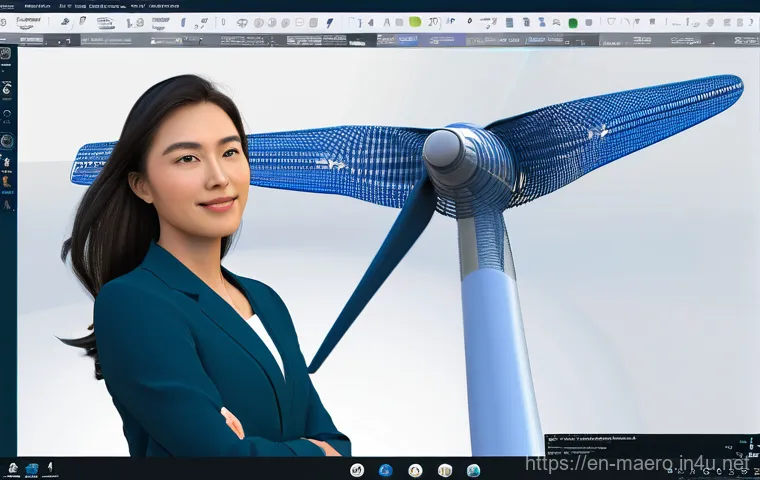
Task: Click the dark console panel at bottom right
Action: coord(652,445)
